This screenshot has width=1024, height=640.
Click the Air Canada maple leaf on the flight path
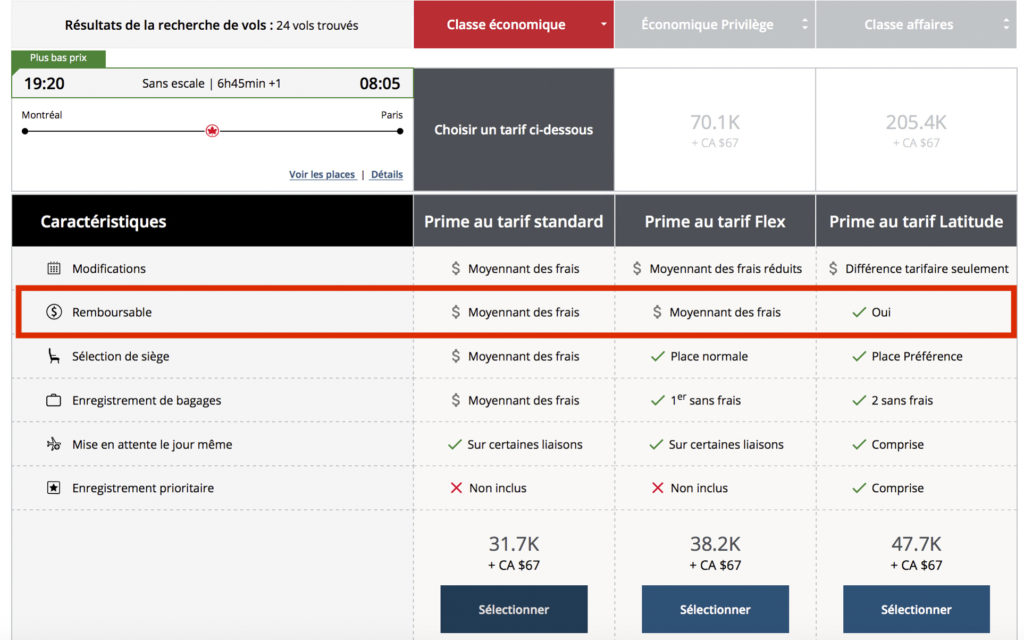pos(212,130)
